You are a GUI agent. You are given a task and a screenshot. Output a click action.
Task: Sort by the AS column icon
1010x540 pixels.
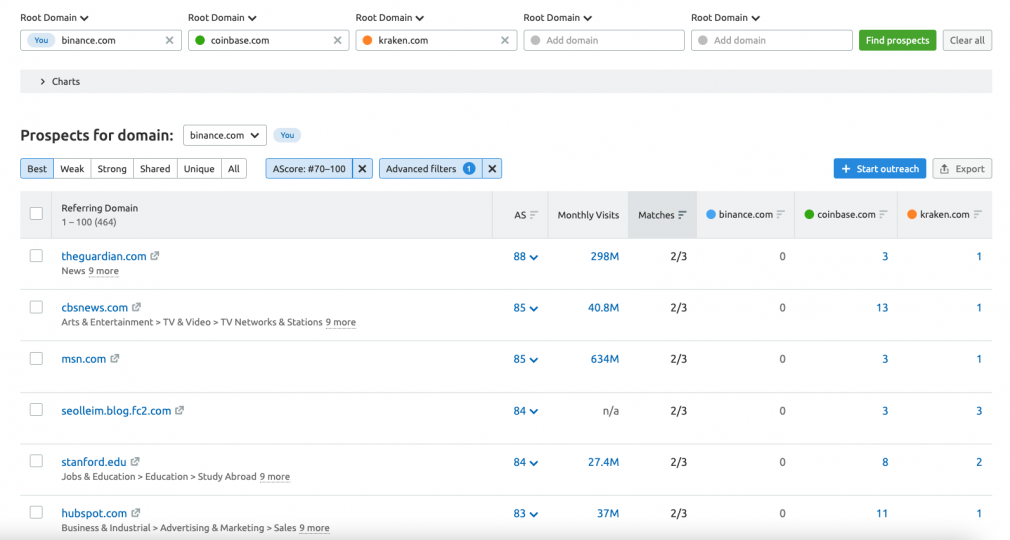click(534, 215)
